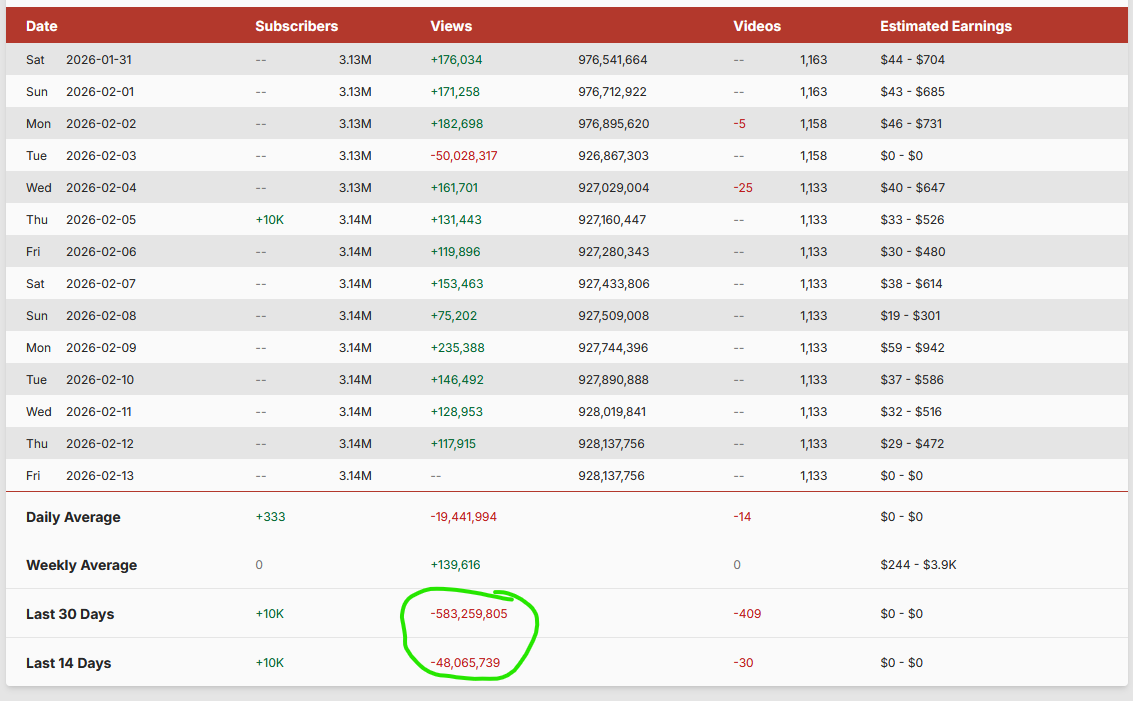Select the date 2026-01-31
Image resolution: width=1133 pixels, height=701 pixels.
pos(99,60)
